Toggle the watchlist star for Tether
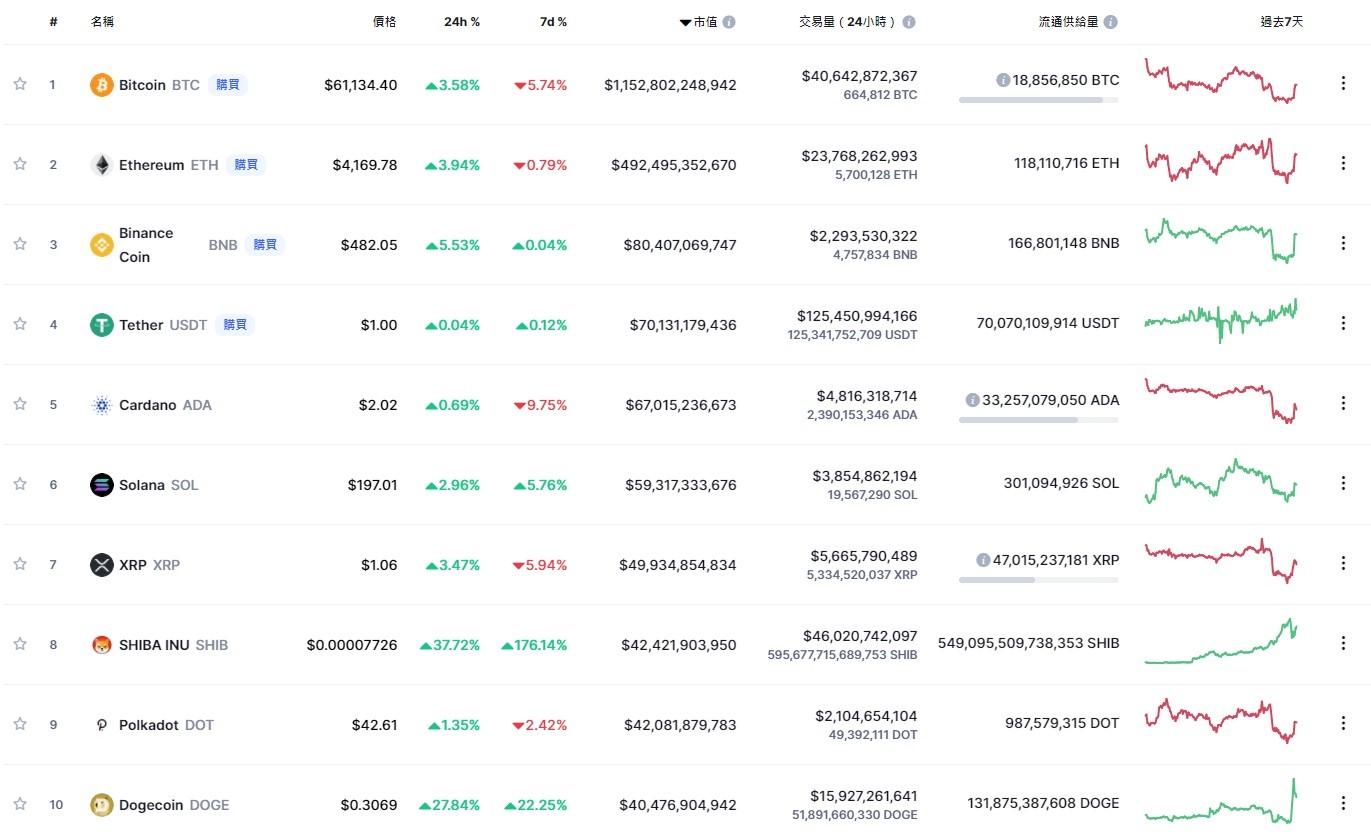 tap(20, 324)
